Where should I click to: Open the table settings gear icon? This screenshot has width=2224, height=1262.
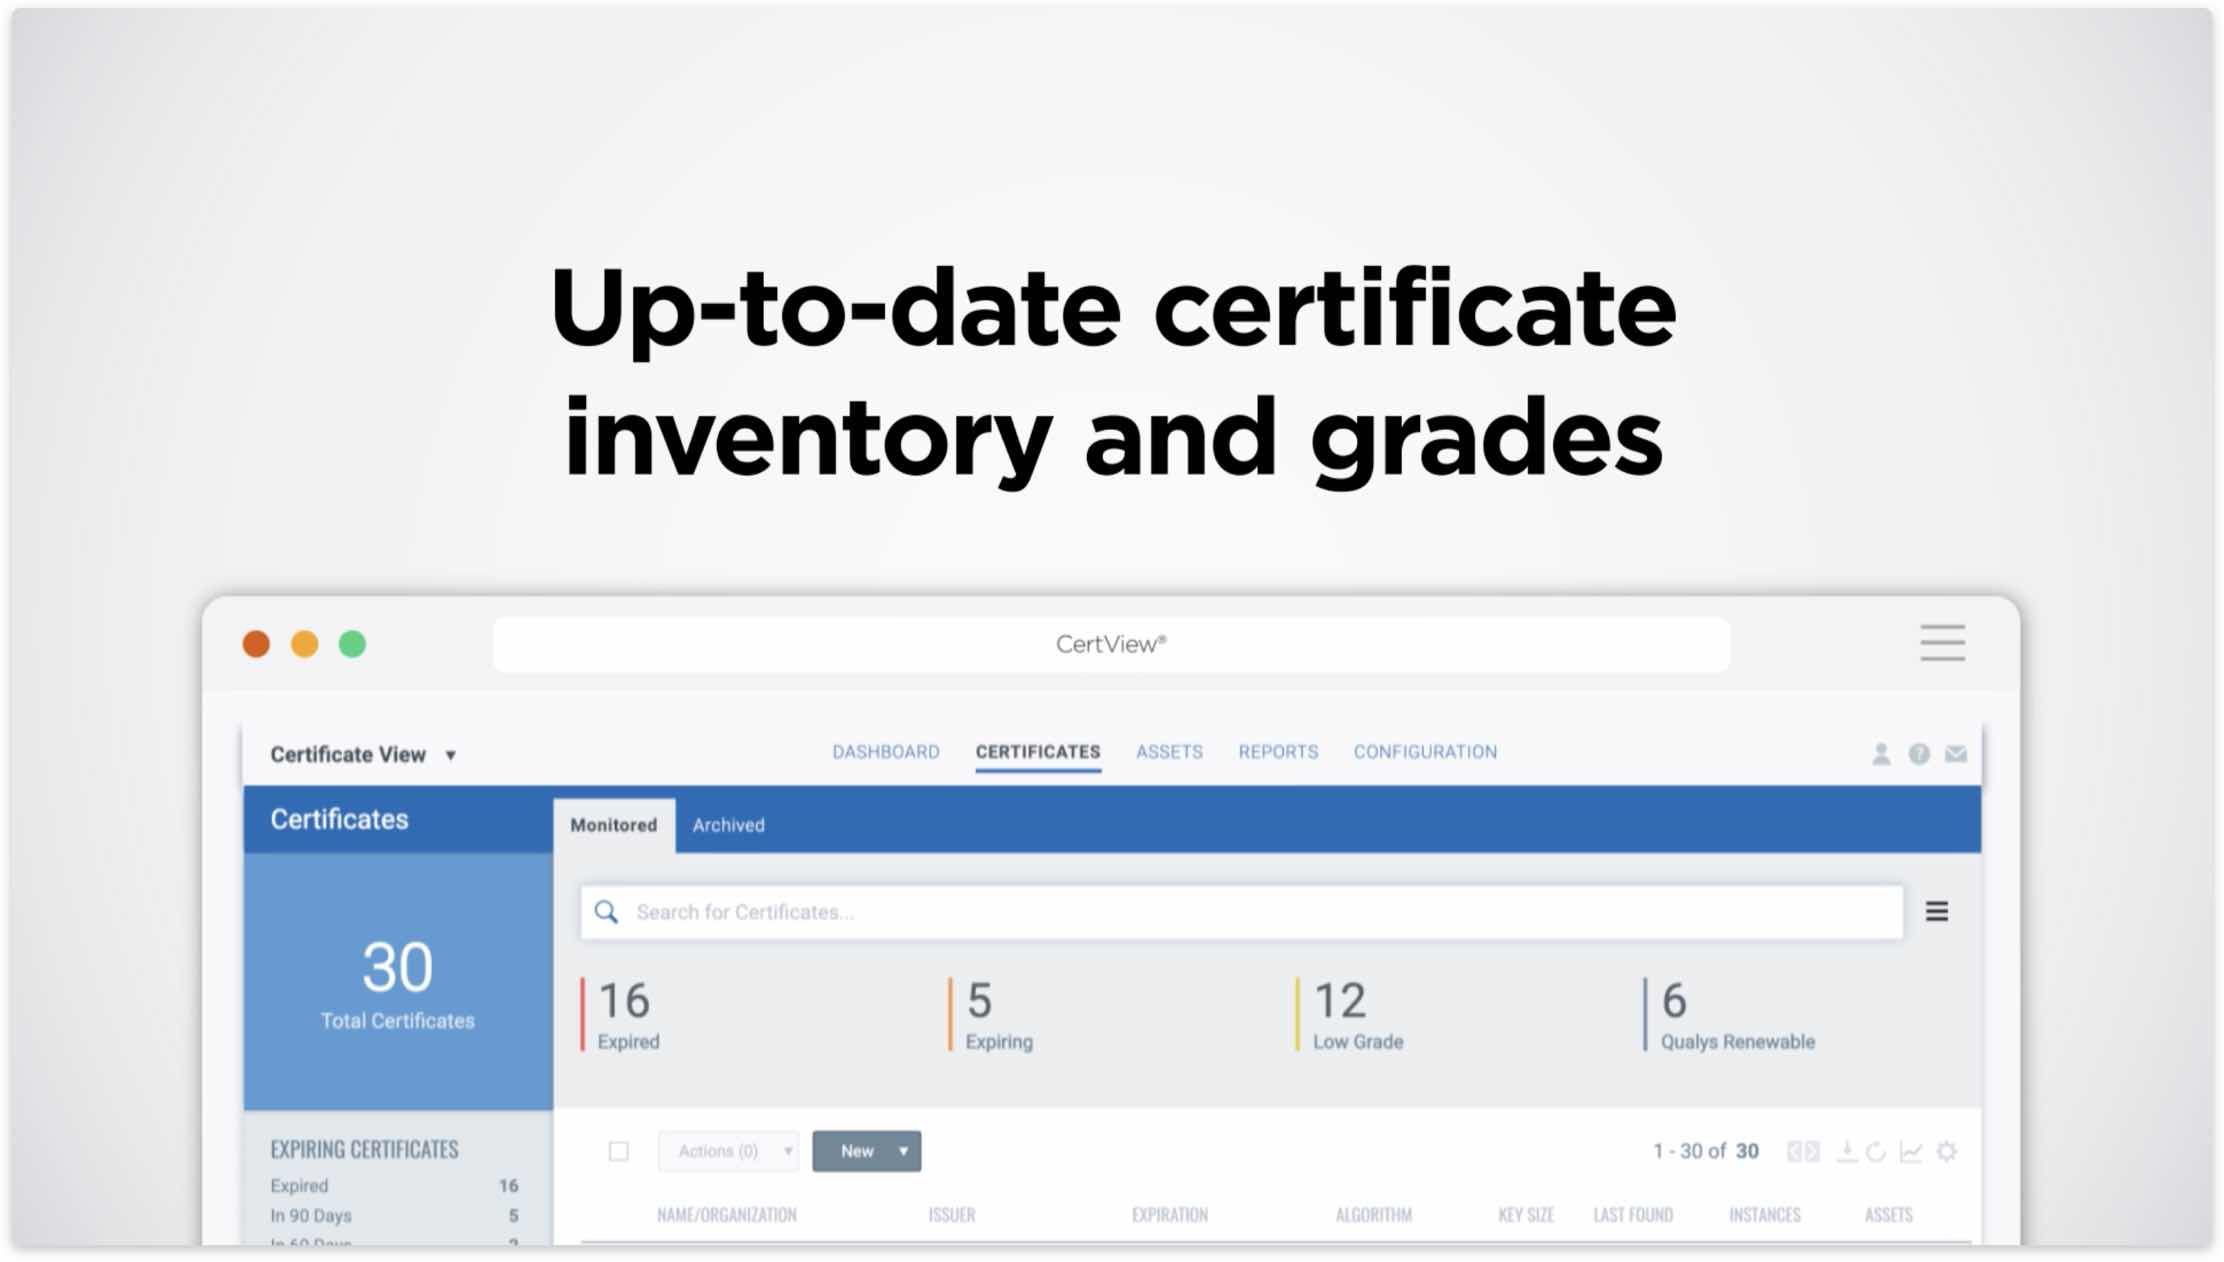click(1946, 1151)
